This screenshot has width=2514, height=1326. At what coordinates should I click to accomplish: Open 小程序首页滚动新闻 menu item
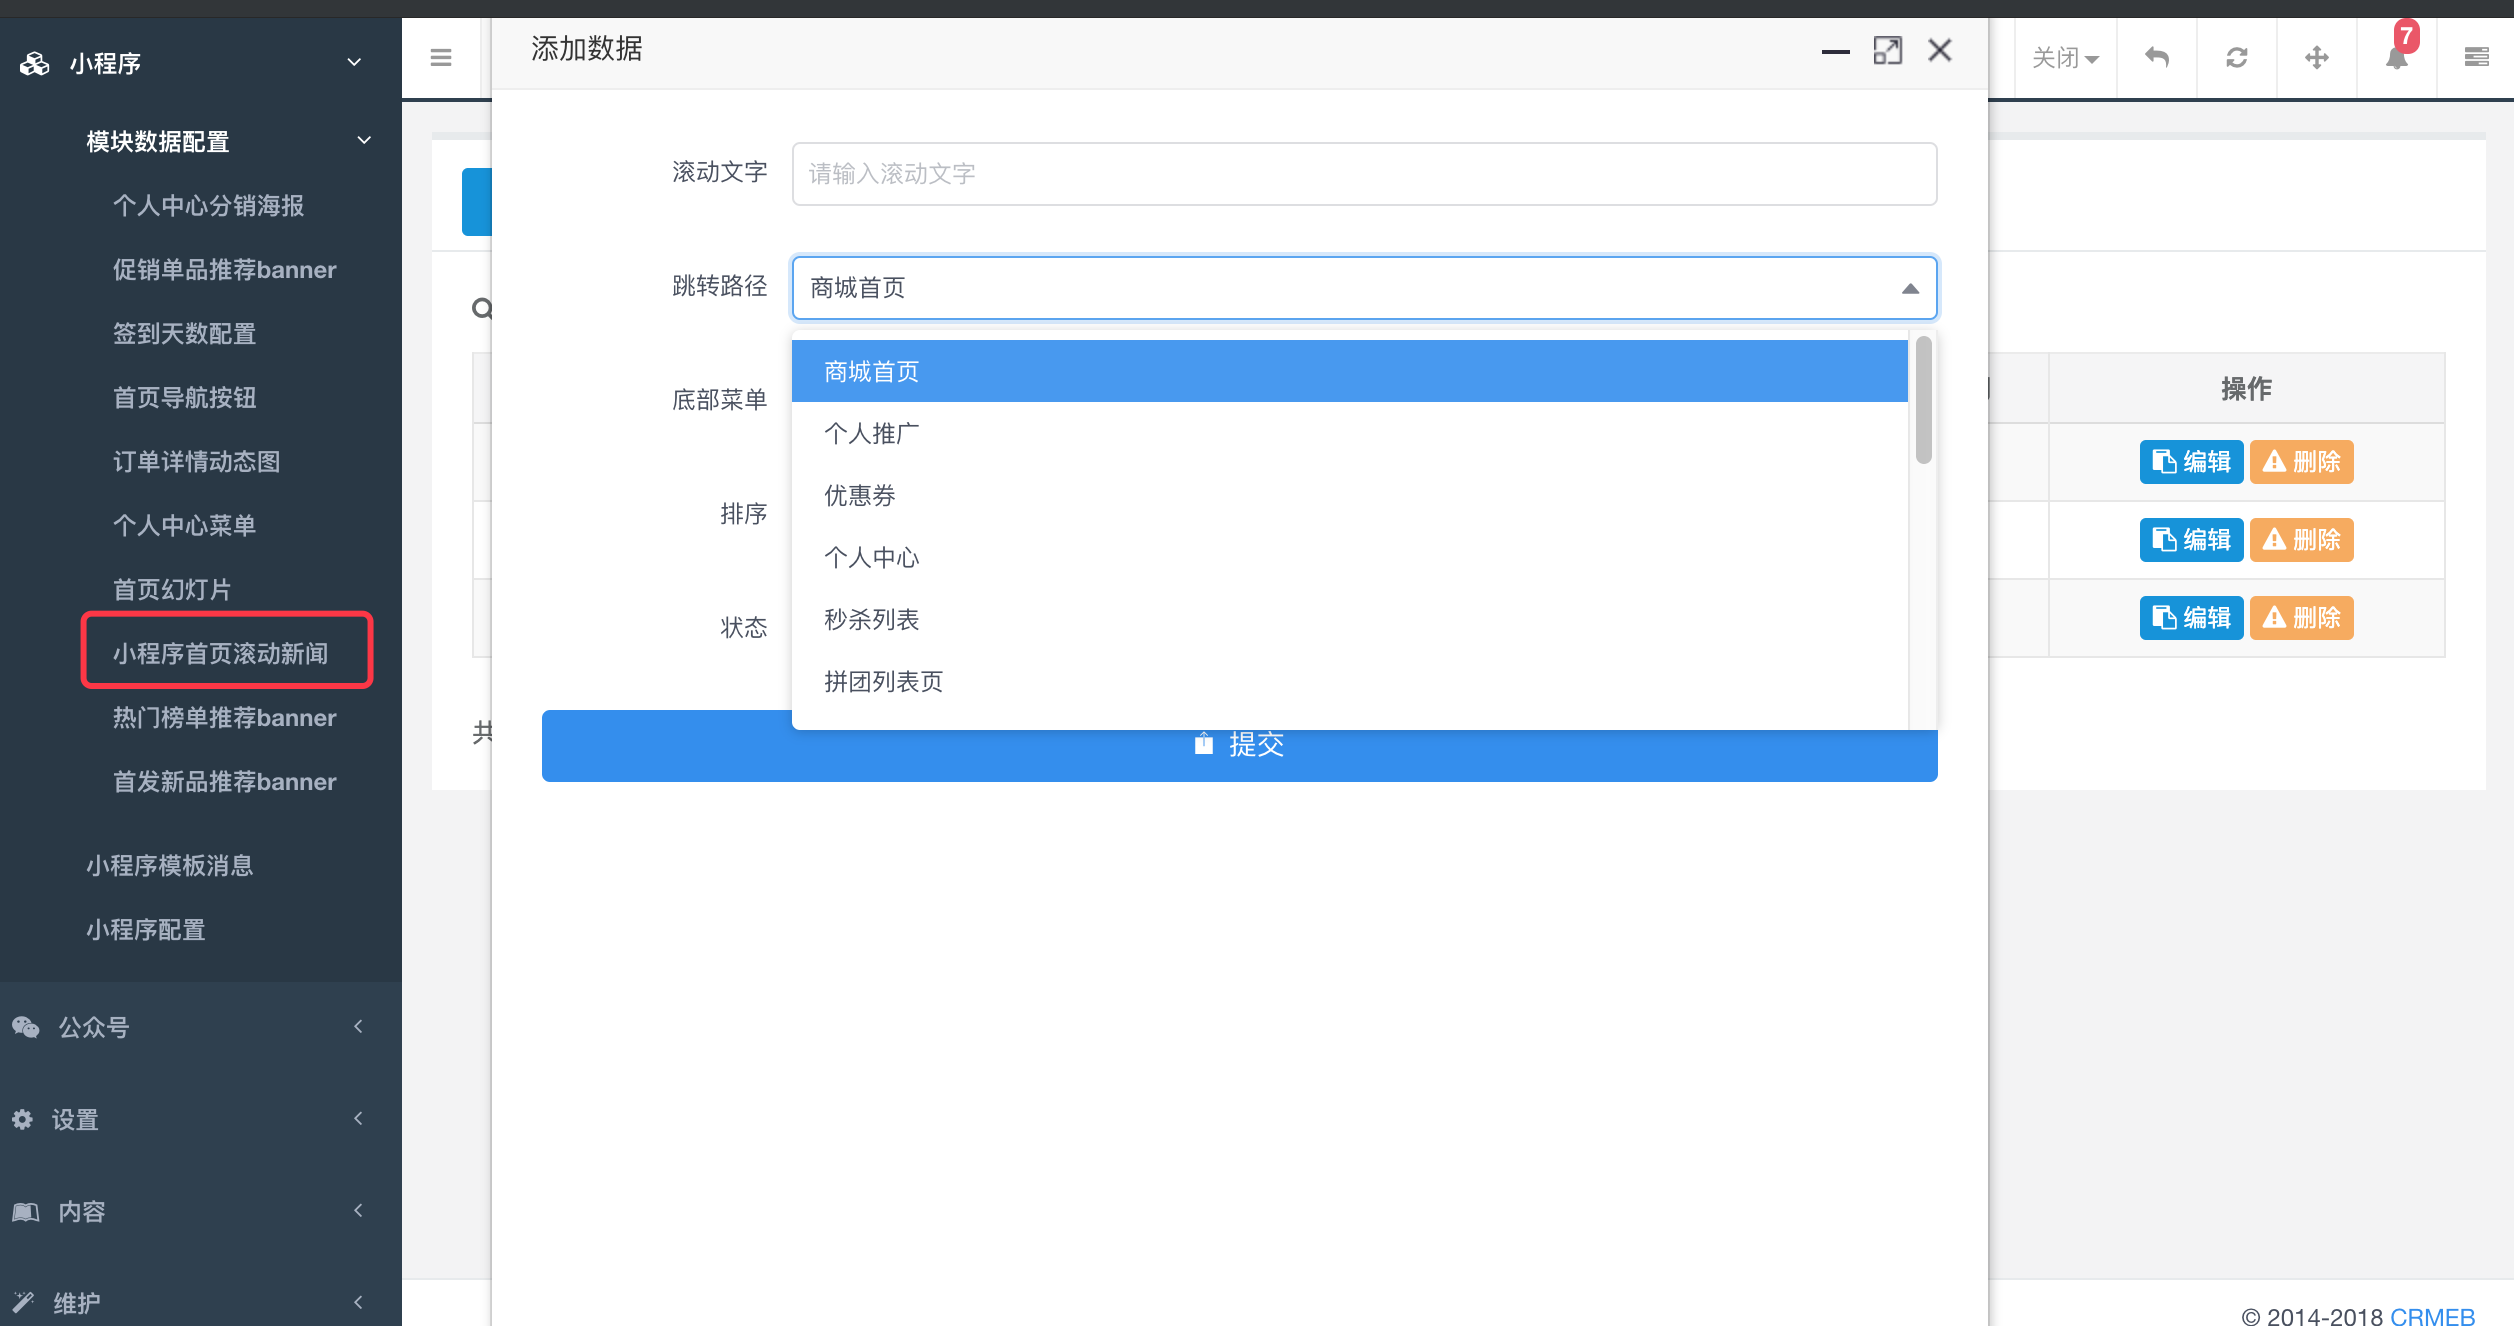coord(220,653)
